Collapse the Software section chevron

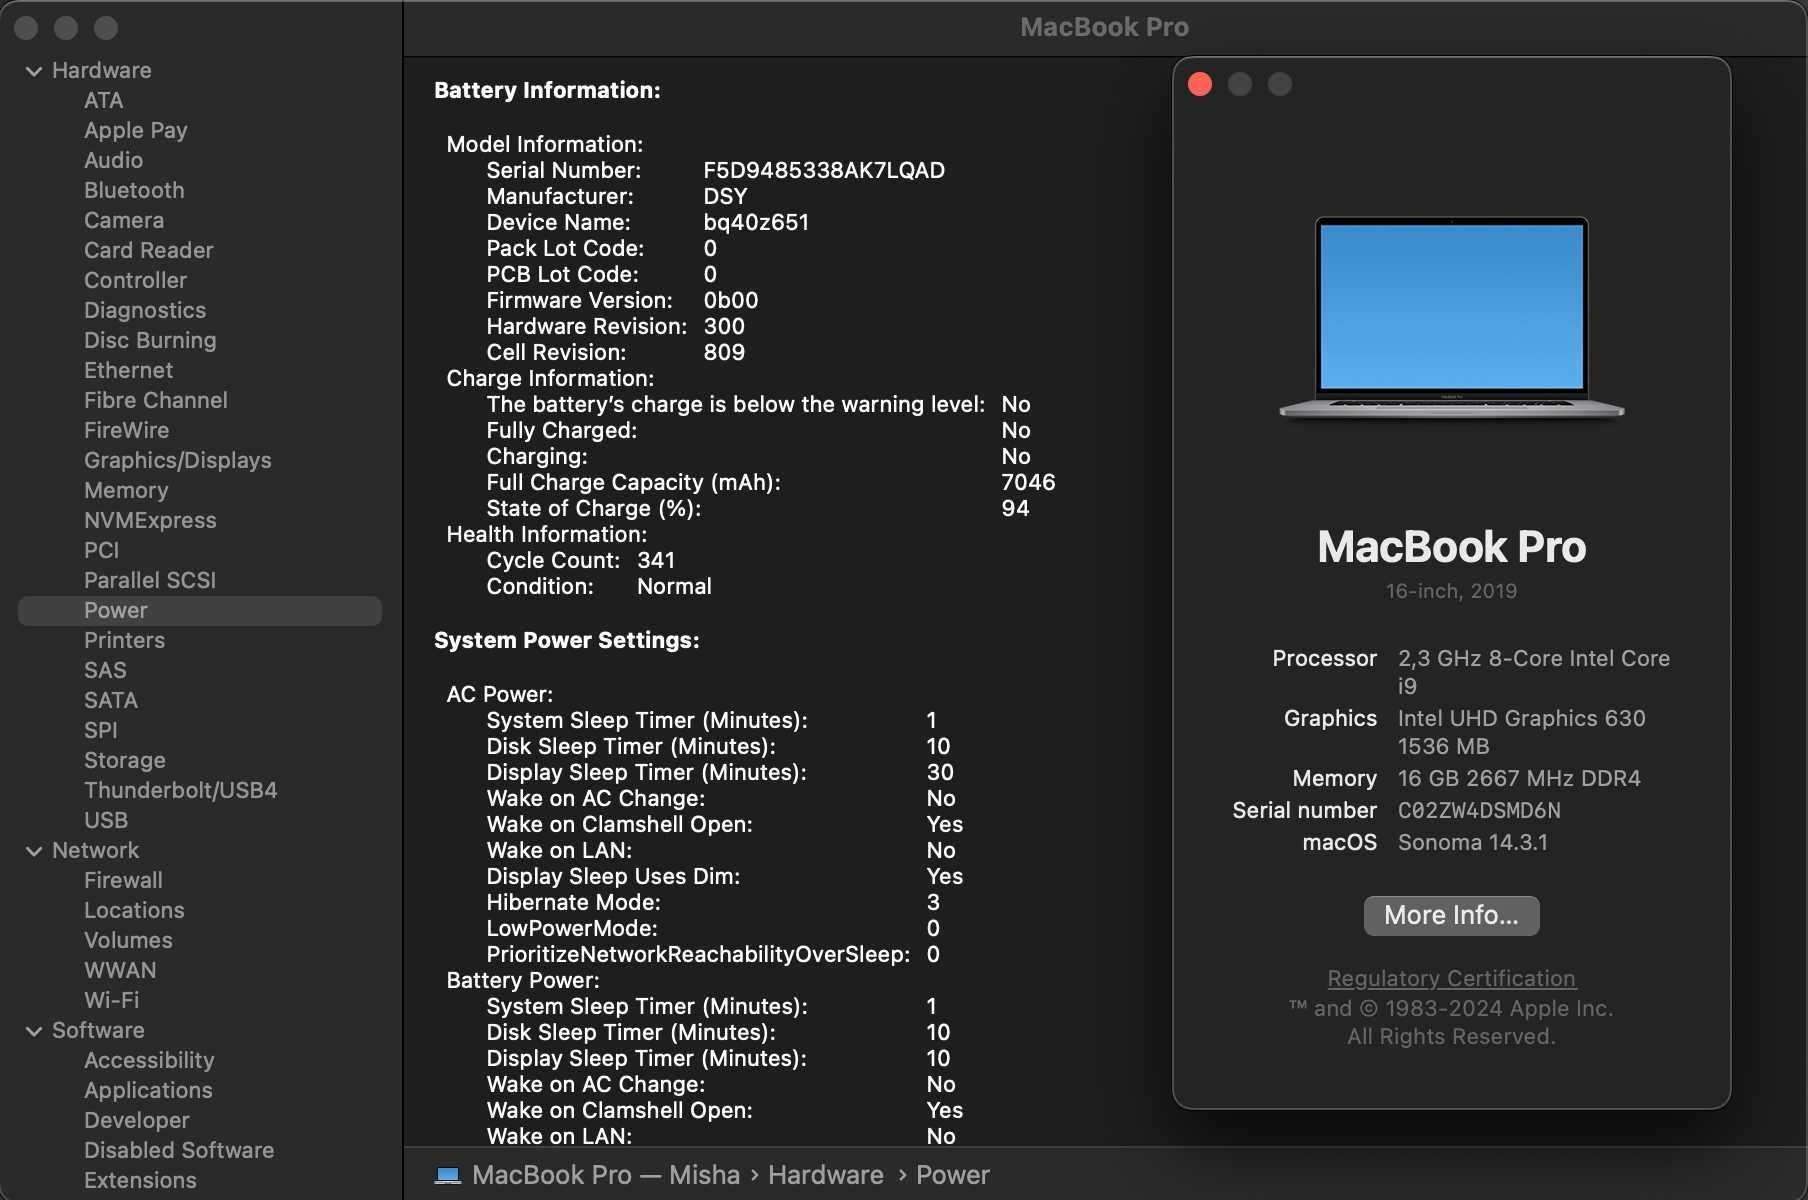pos(34,1031)
